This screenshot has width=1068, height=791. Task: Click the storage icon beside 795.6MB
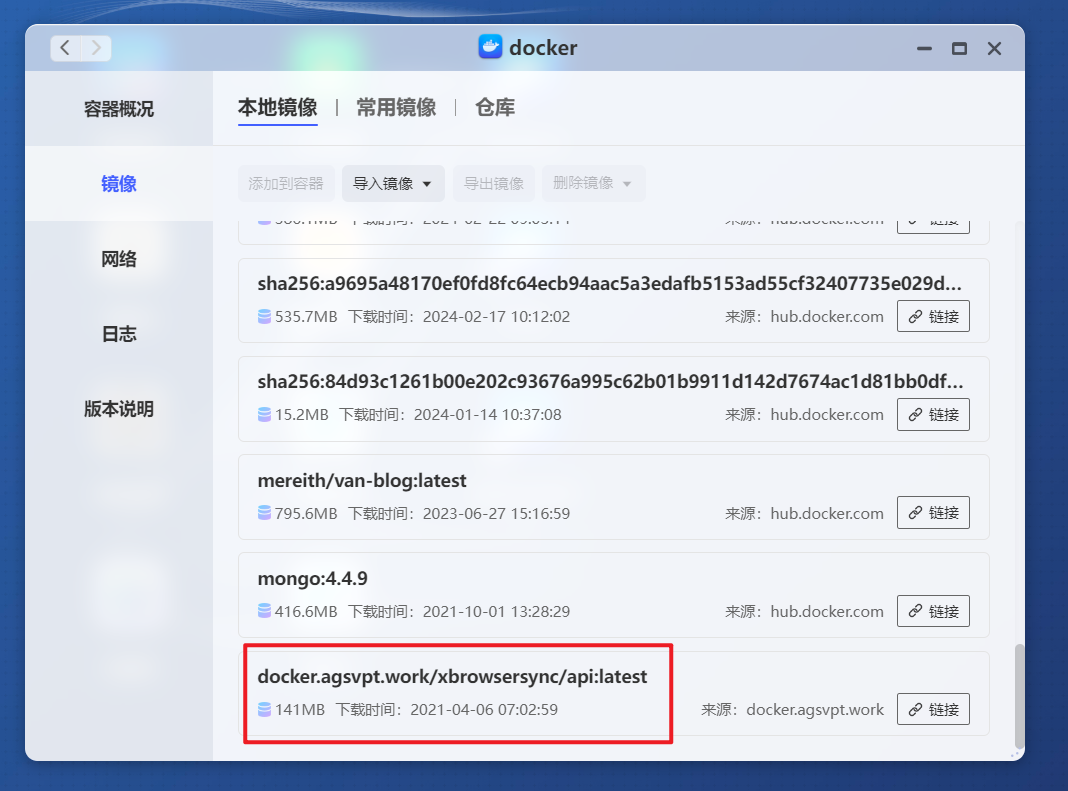pyautogui.click(x=264, y=513)
